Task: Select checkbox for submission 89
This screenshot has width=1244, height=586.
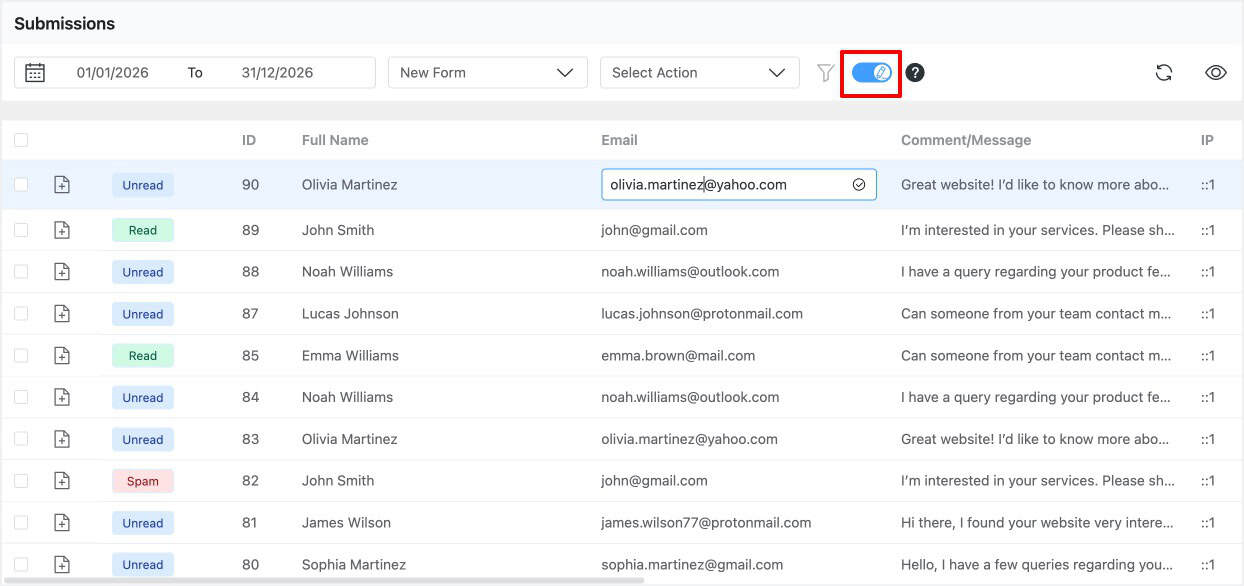Action: click(x=21, y=230)
